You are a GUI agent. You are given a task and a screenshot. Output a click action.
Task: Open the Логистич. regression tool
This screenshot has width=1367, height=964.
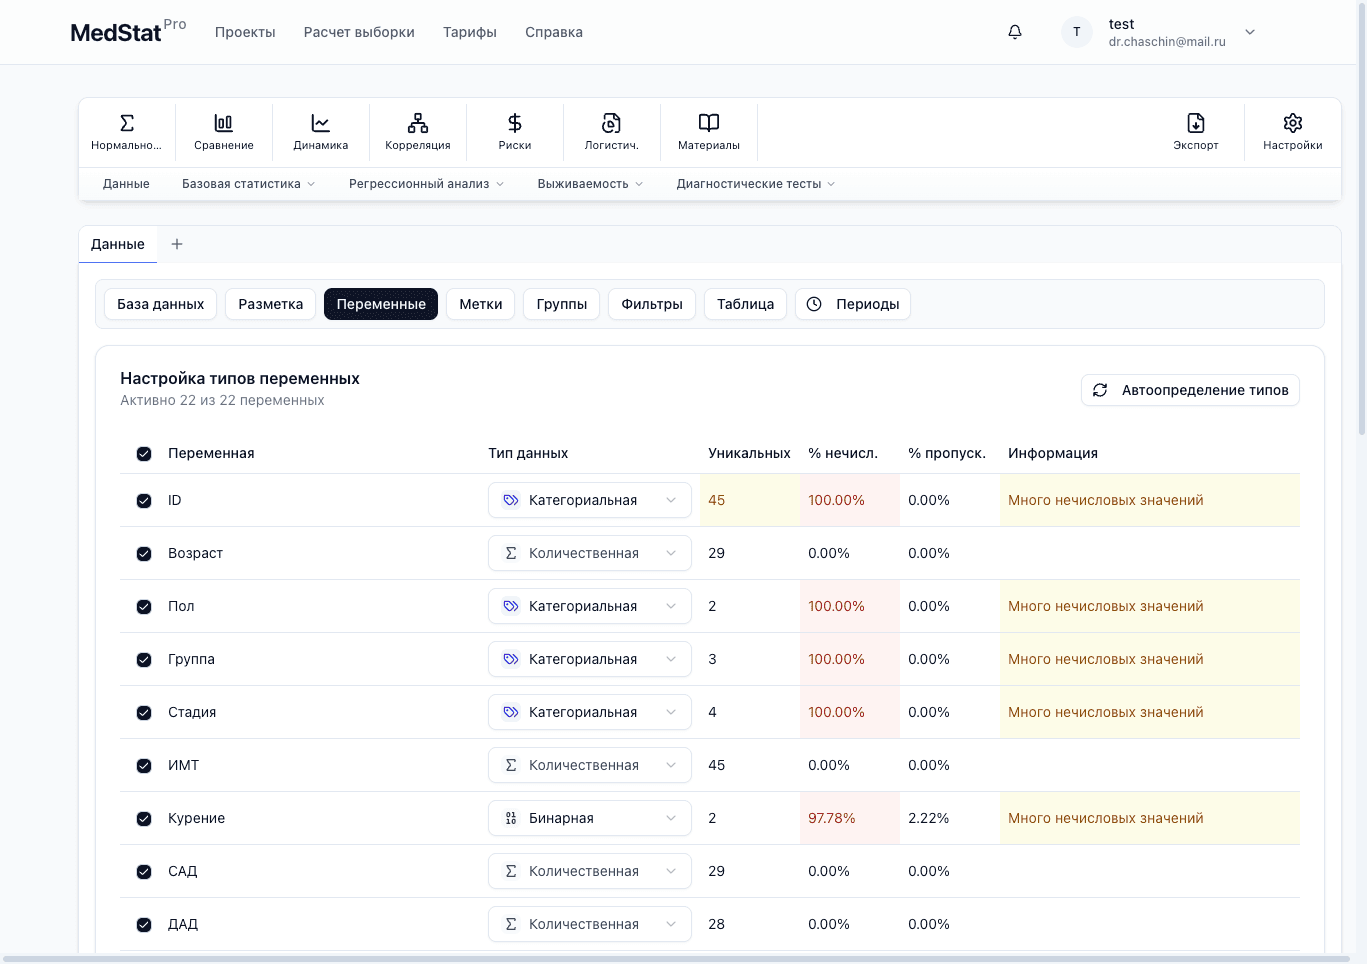click(612, 132)
